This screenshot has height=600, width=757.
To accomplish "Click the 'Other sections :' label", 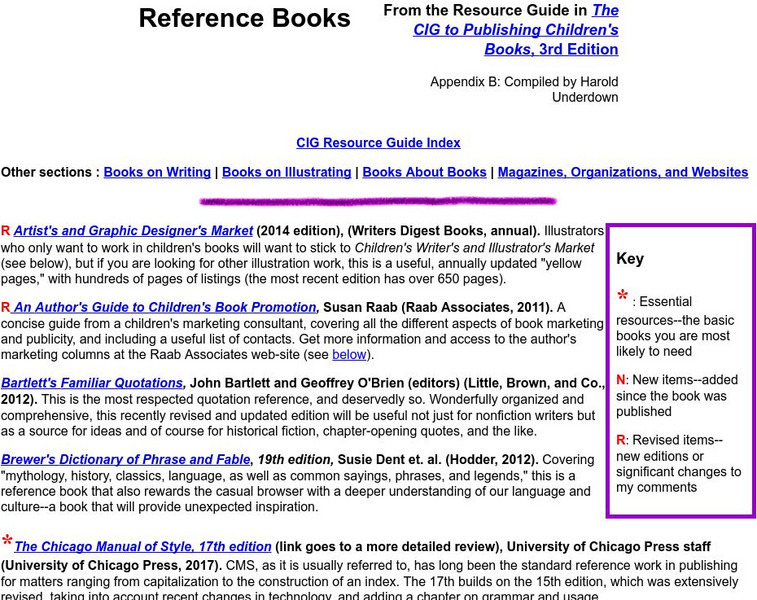I will [50, 172].
